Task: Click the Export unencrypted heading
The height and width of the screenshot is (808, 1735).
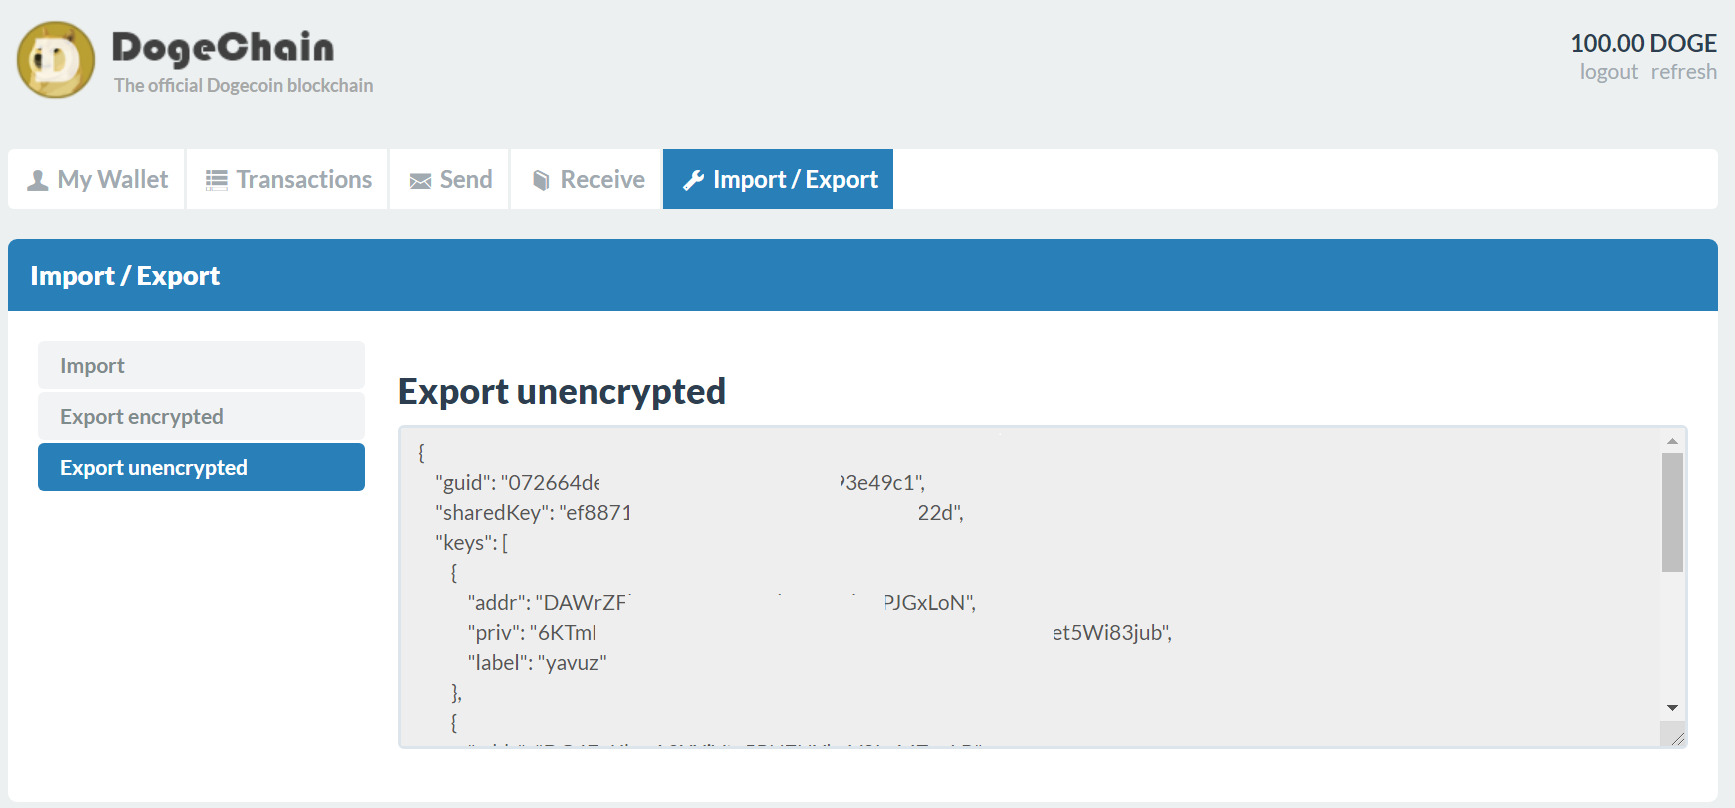Action: point(562,391)
